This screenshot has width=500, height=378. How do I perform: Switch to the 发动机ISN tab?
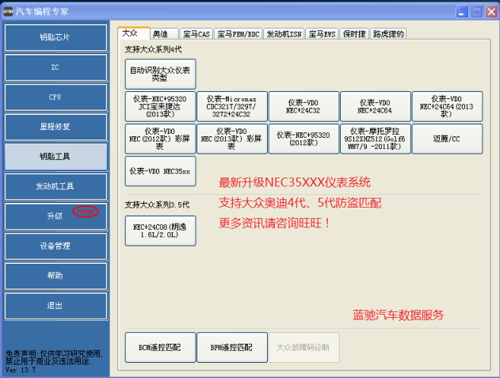pos(284,34)
